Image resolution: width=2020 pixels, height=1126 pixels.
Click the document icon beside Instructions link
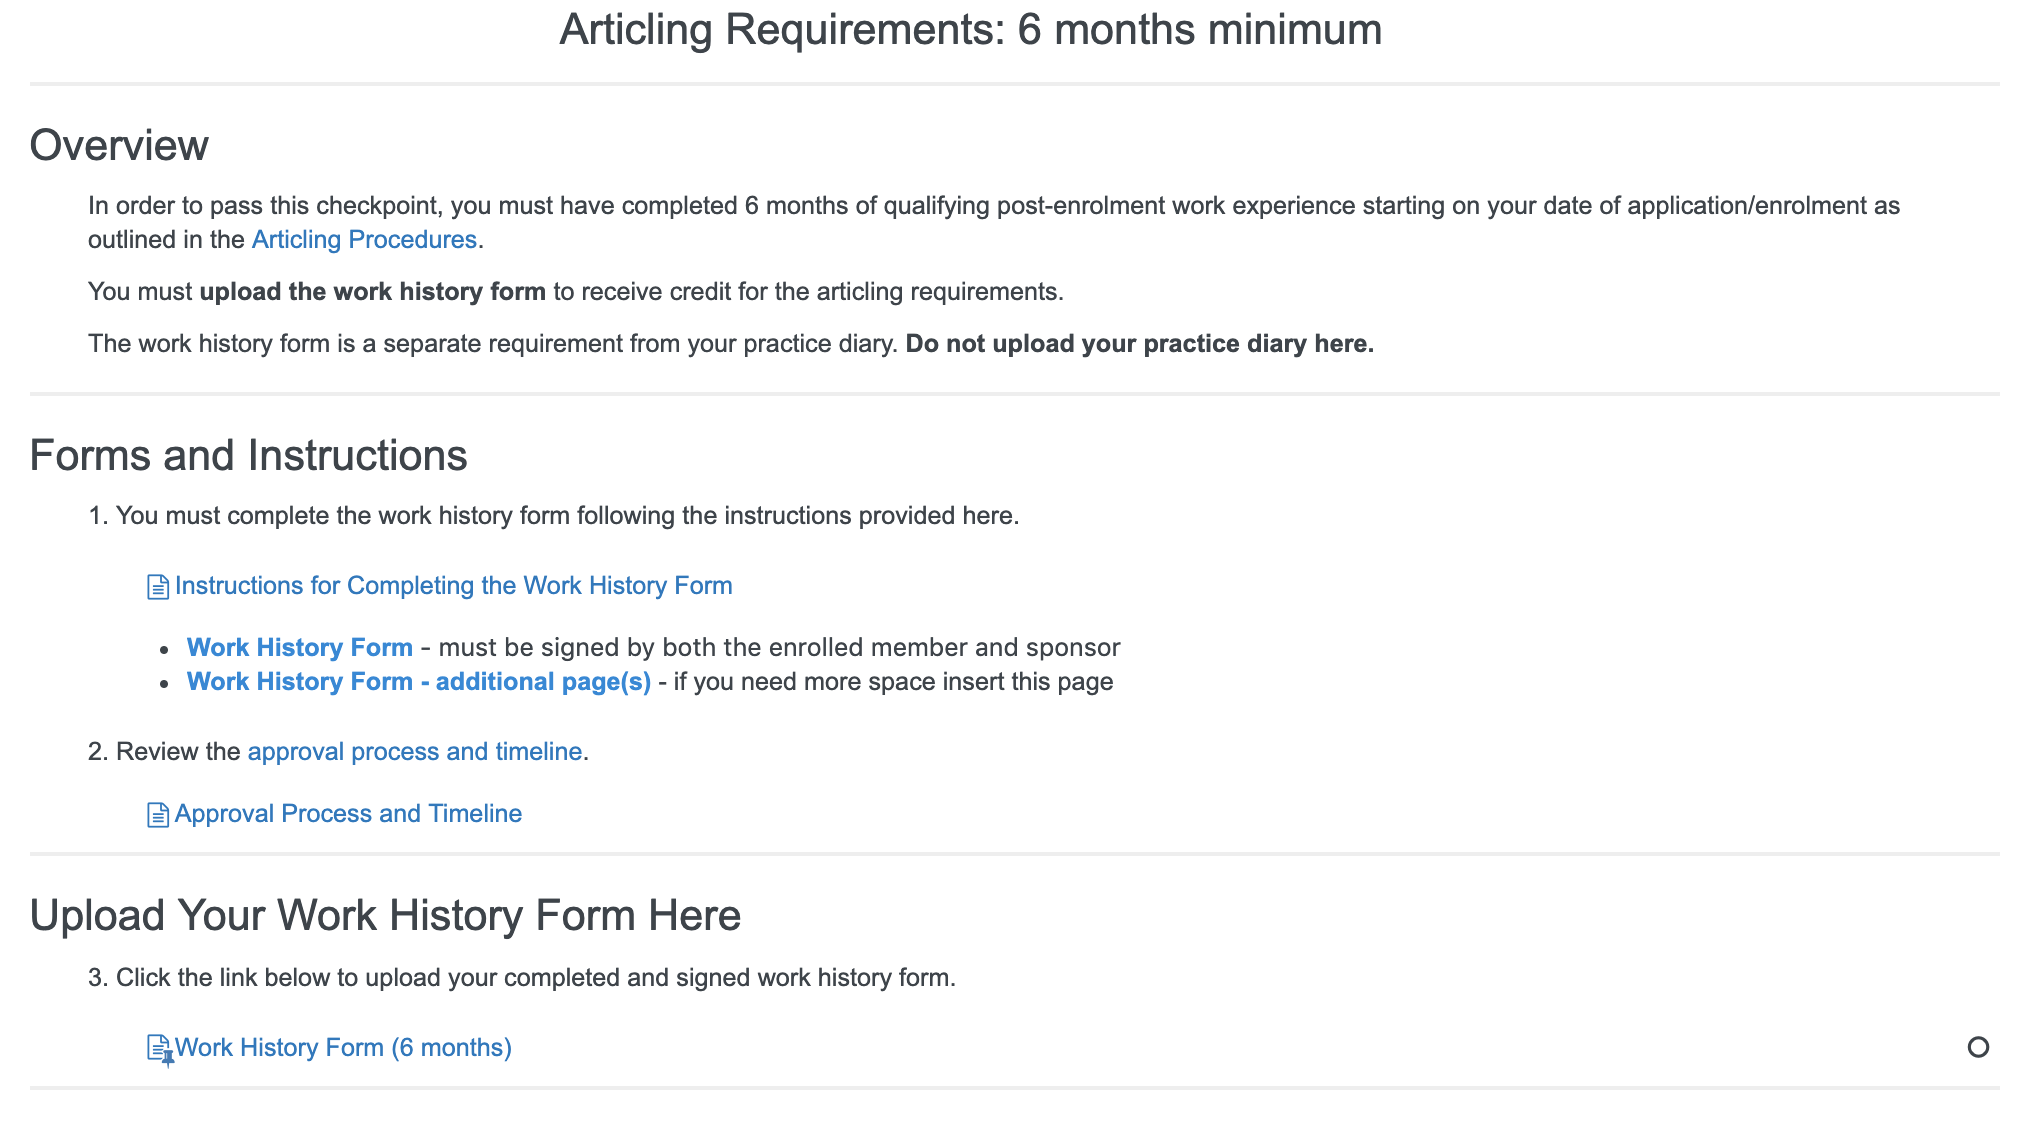[157, 587]
